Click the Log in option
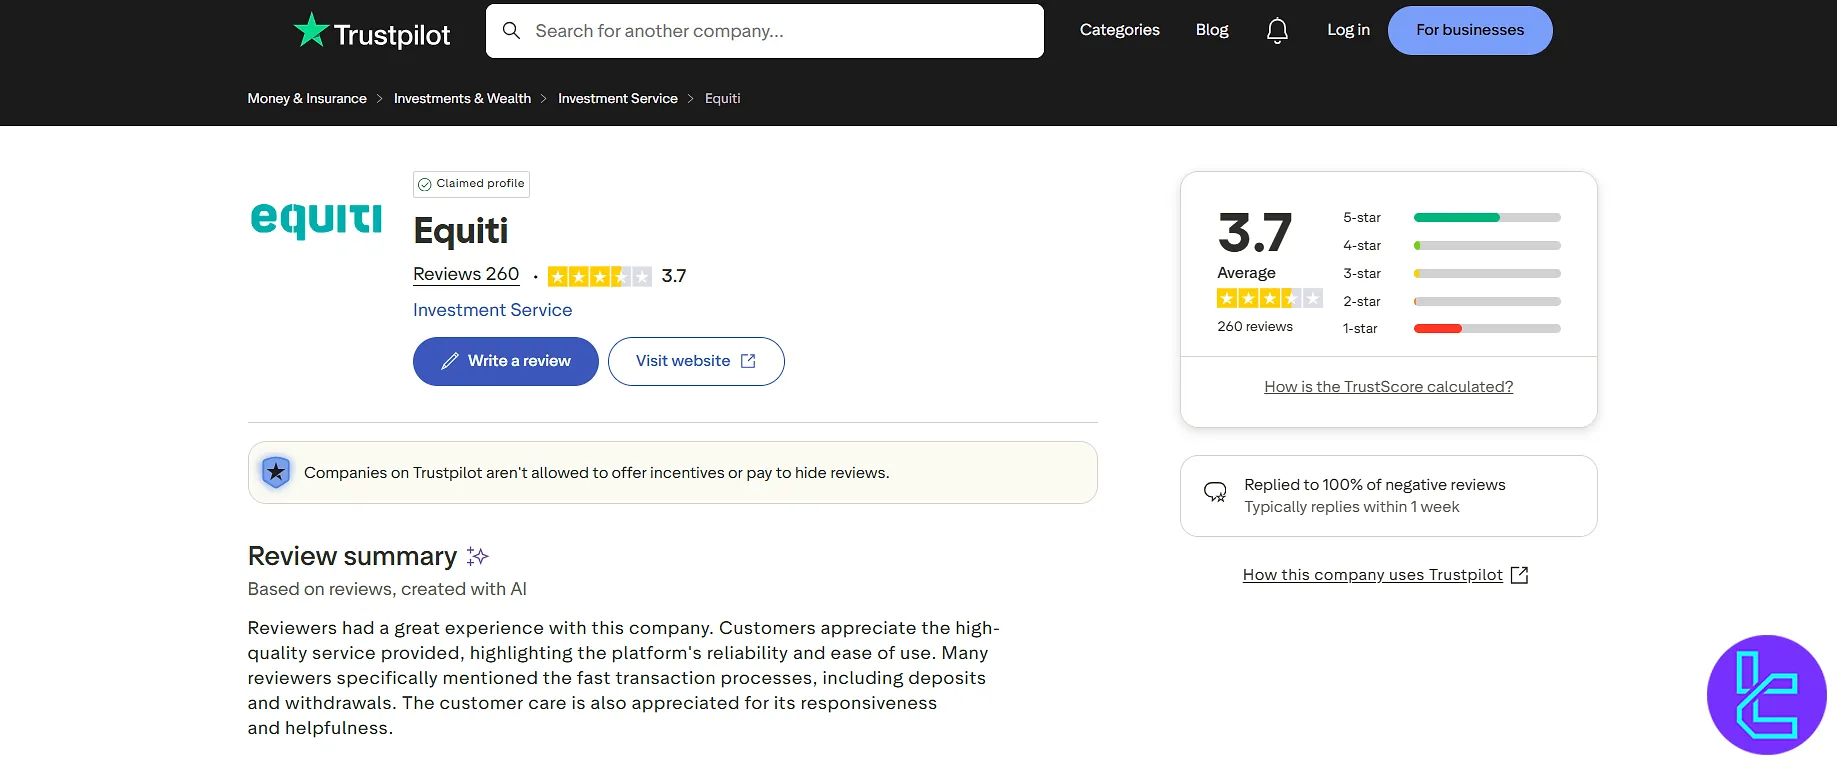The width and height of the screenshot is (1837, 765). pos(1348,30)
